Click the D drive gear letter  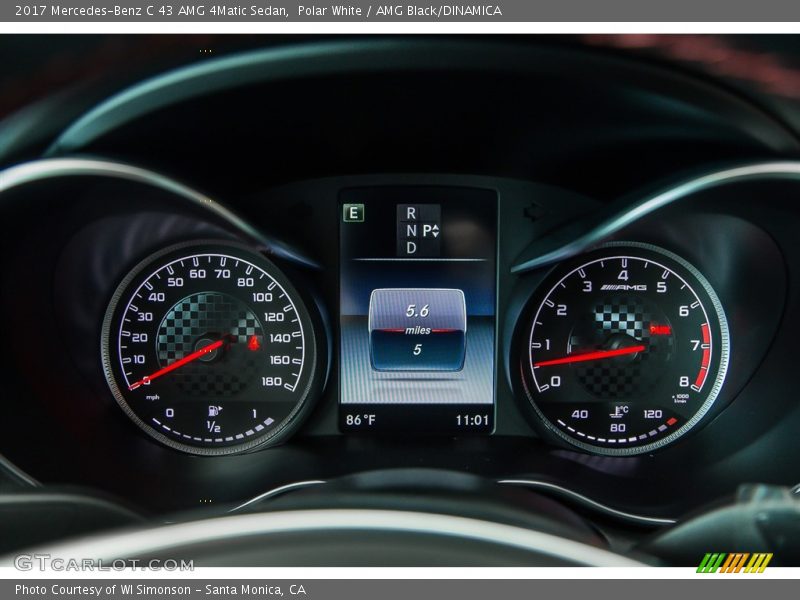411,248
